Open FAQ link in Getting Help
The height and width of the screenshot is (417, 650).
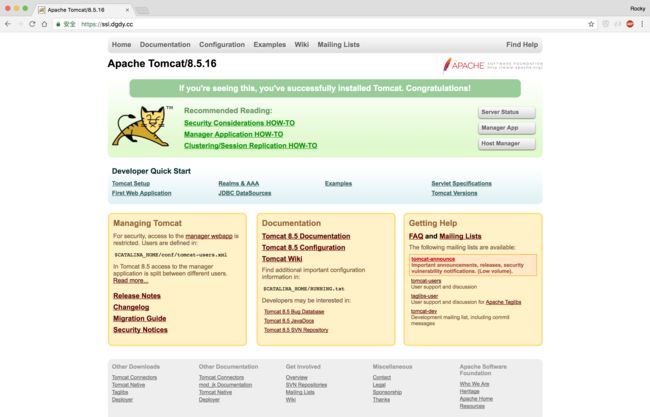[416, 236]
